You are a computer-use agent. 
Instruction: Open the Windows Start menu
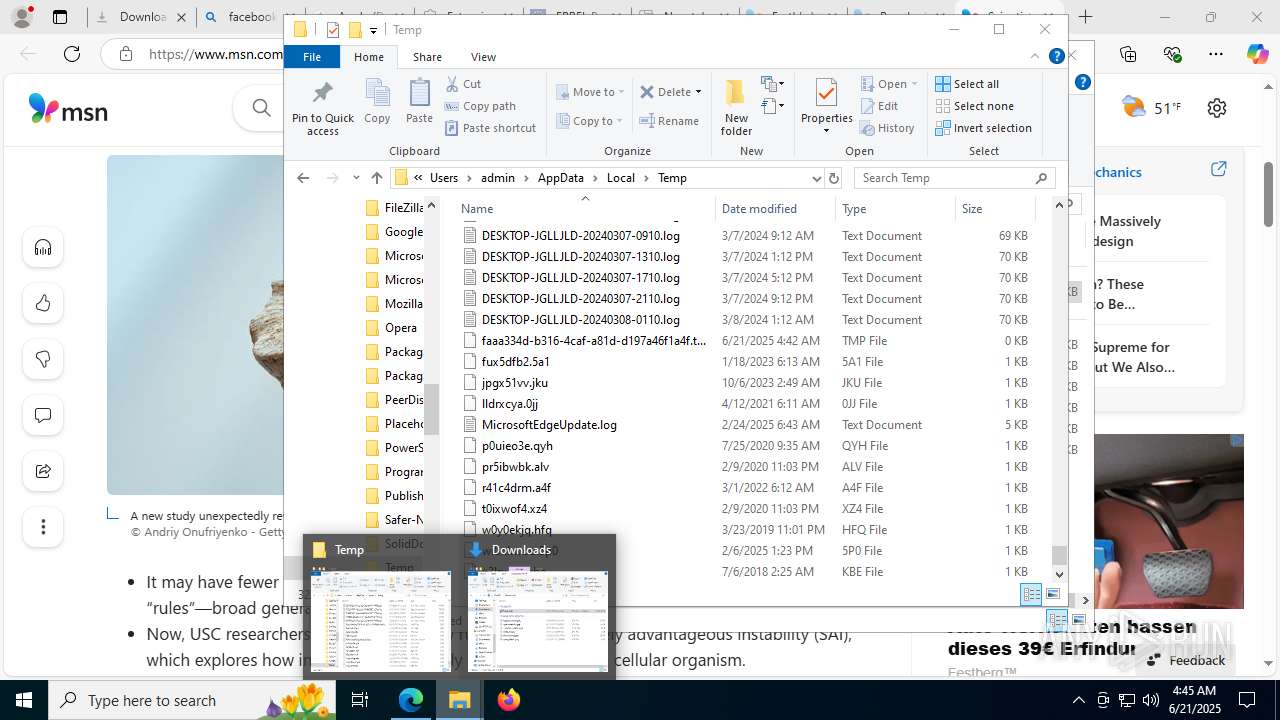(24, 700)
